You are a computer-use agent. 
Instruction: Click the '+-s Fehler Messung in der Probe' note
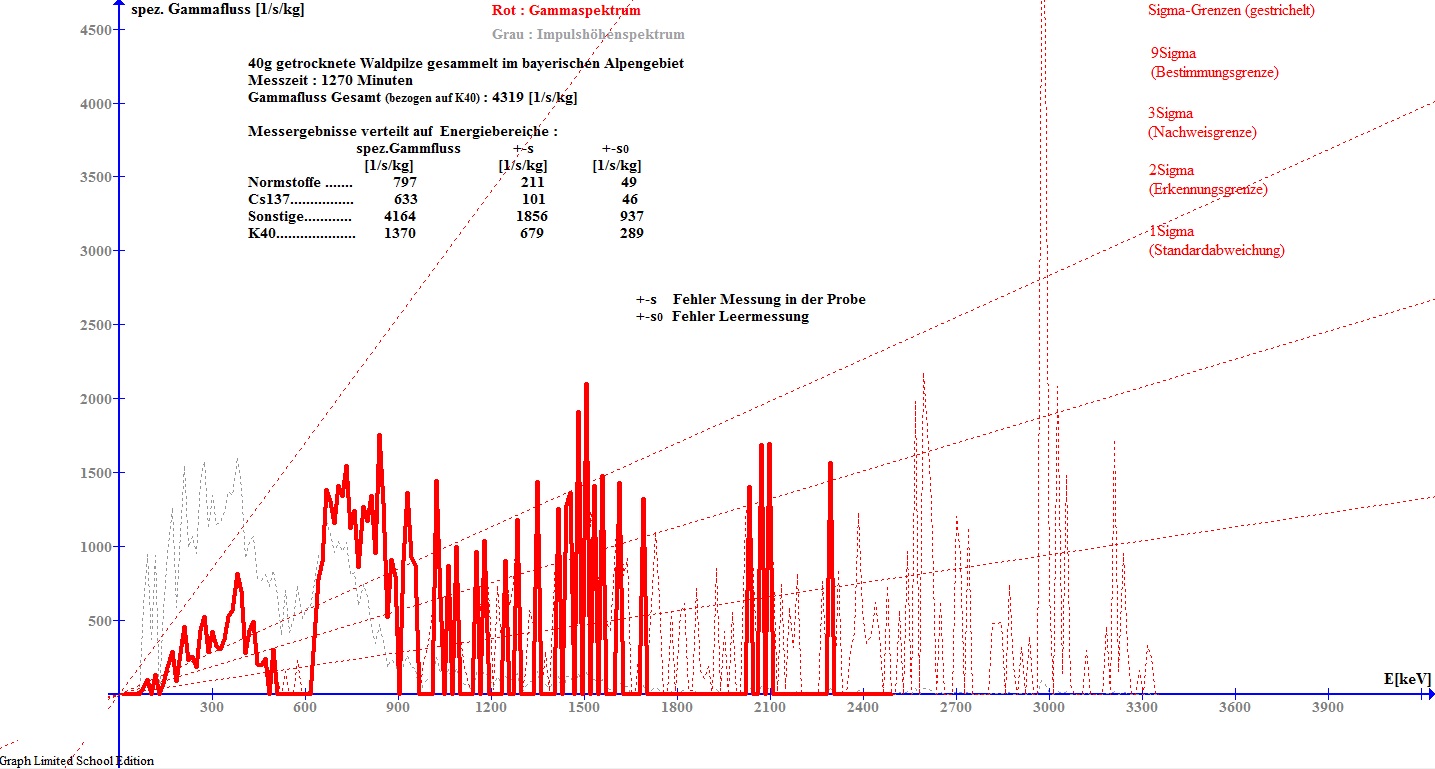(751, 300)
